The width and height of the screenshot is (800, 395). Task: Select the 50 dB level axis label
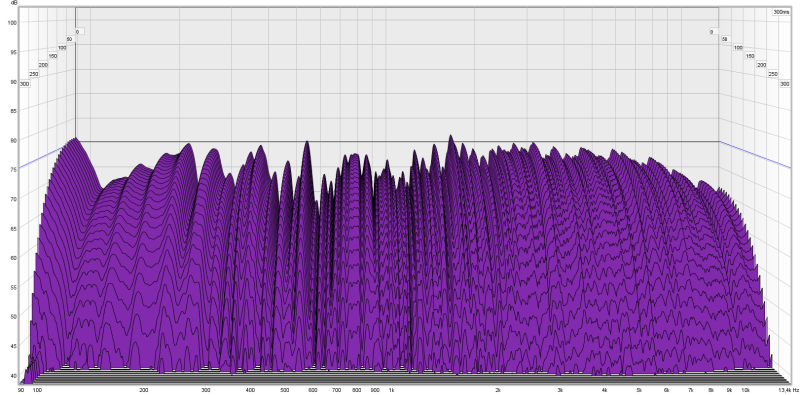pos(14,316)
